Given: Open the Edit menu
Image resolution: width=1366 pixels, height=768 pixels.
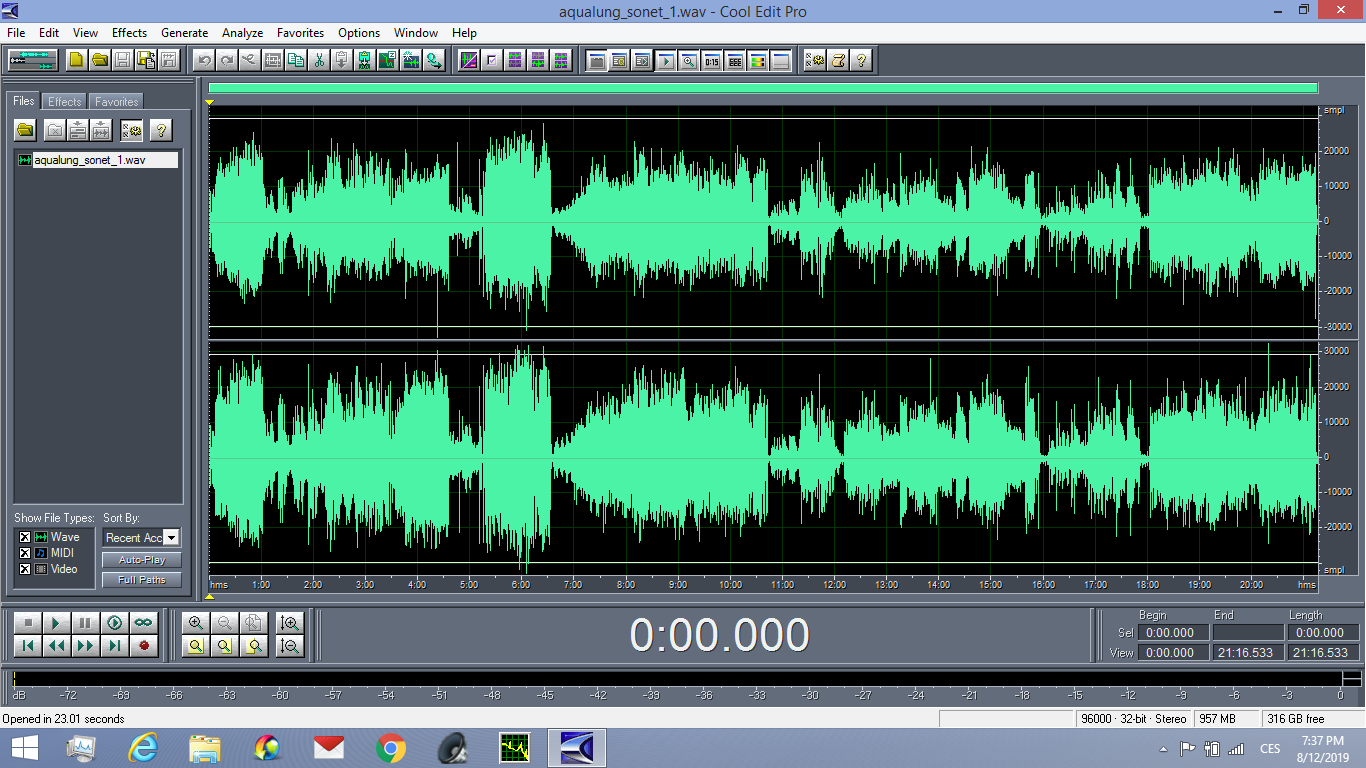Looking at the screenshot, I should 49,33.
